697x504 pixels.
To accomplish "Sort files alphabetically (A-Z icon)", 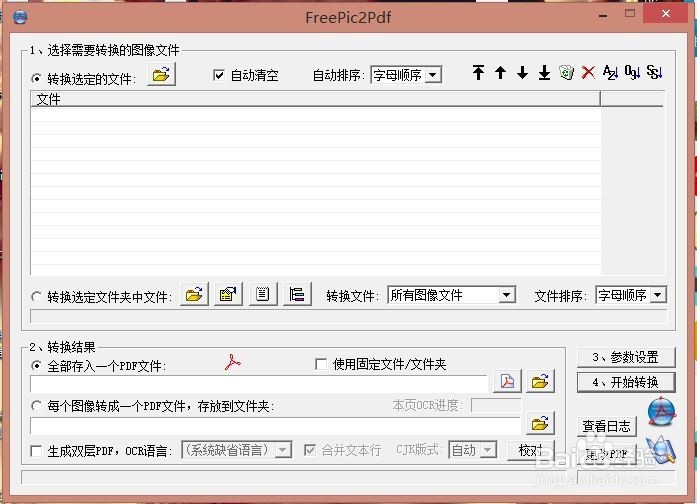I will (610, 72).
